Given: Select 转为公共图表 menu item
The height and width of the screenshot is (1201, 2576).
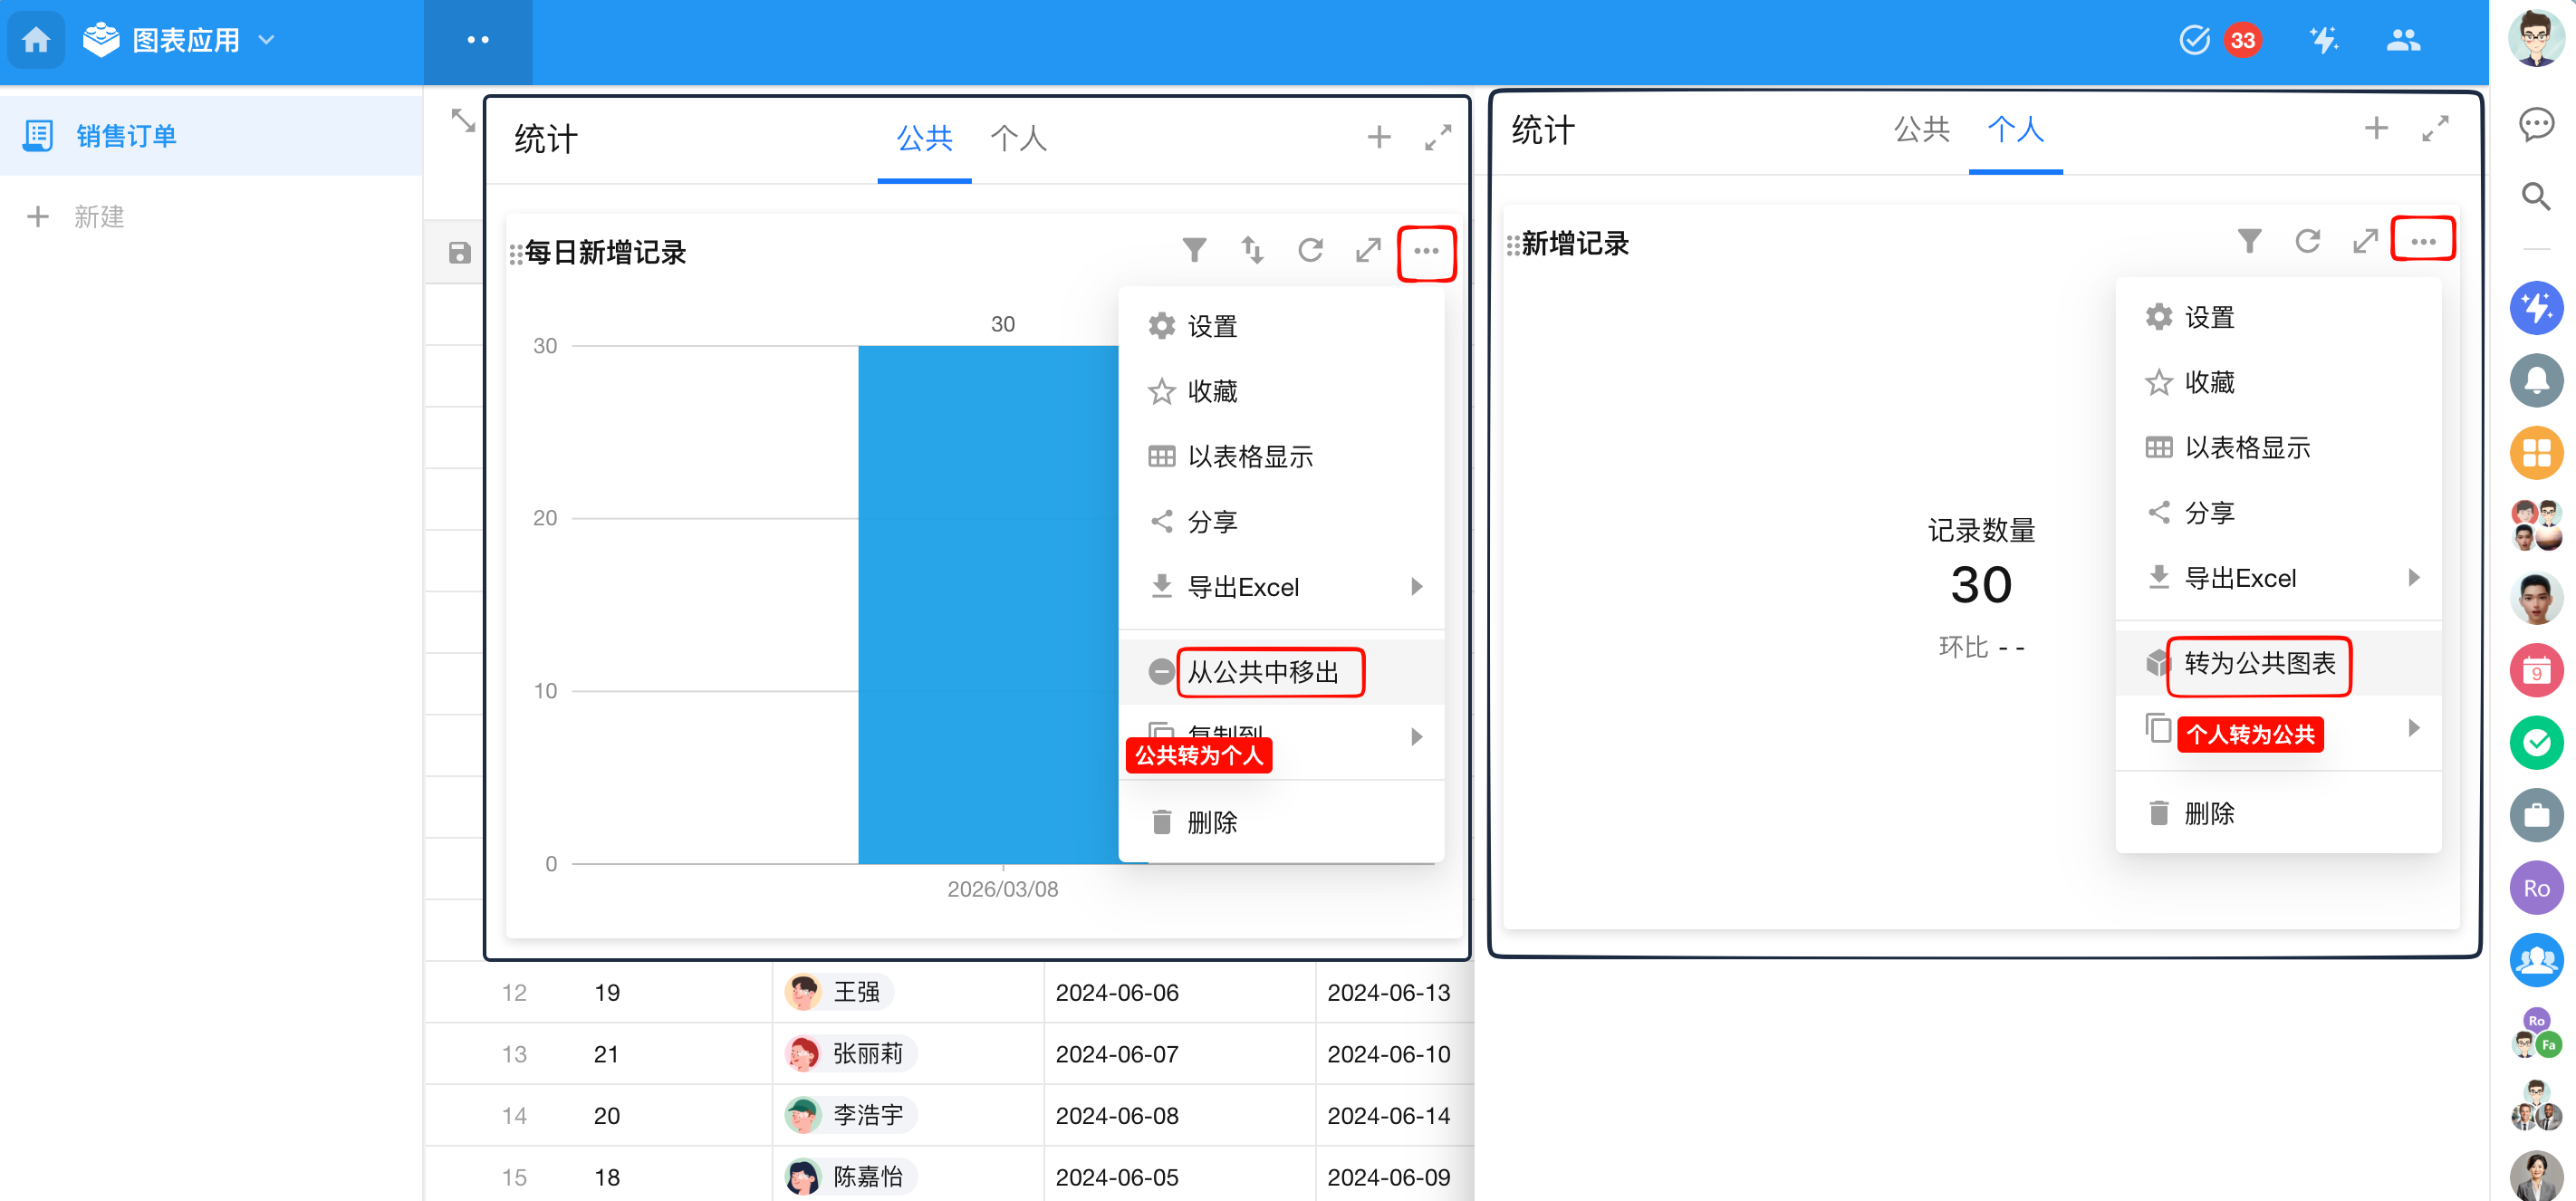Looking at the screenshot, I should click(2259, 663).
